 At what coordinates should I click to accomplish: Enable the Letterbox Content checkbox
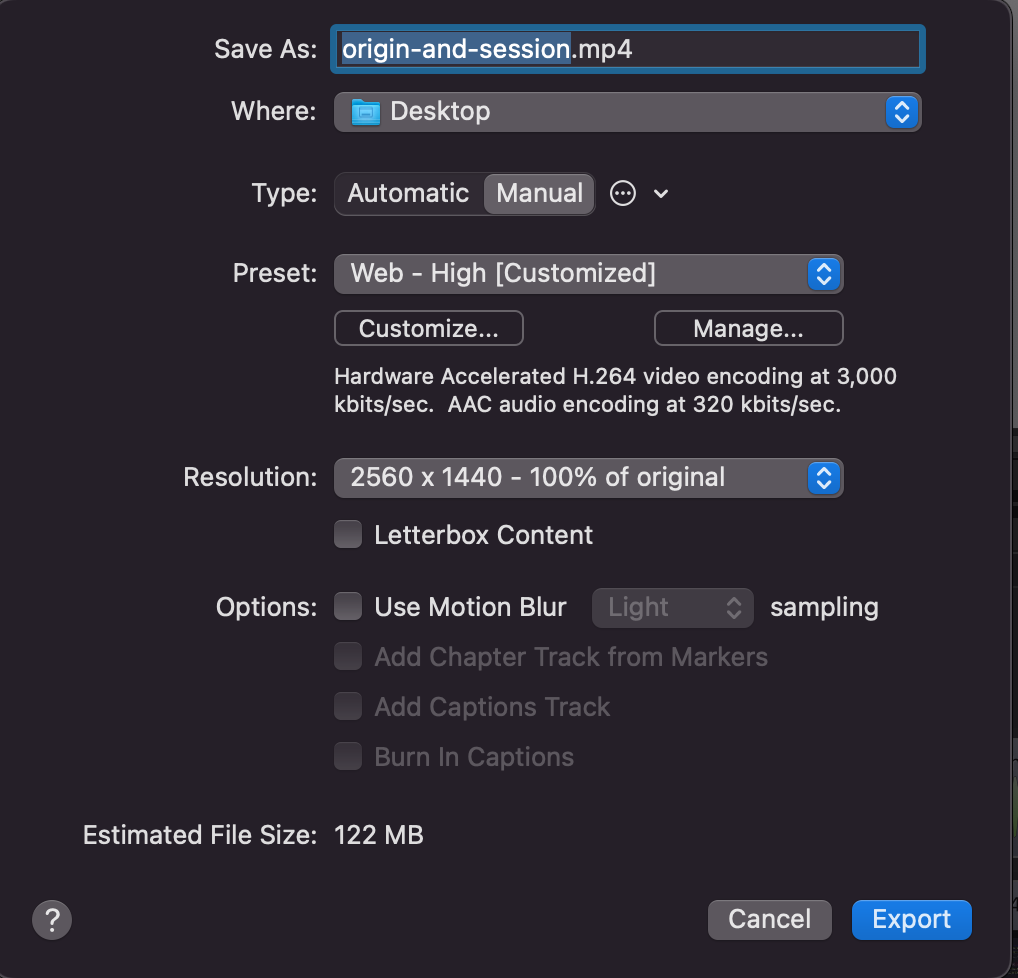tap(347, 534)
